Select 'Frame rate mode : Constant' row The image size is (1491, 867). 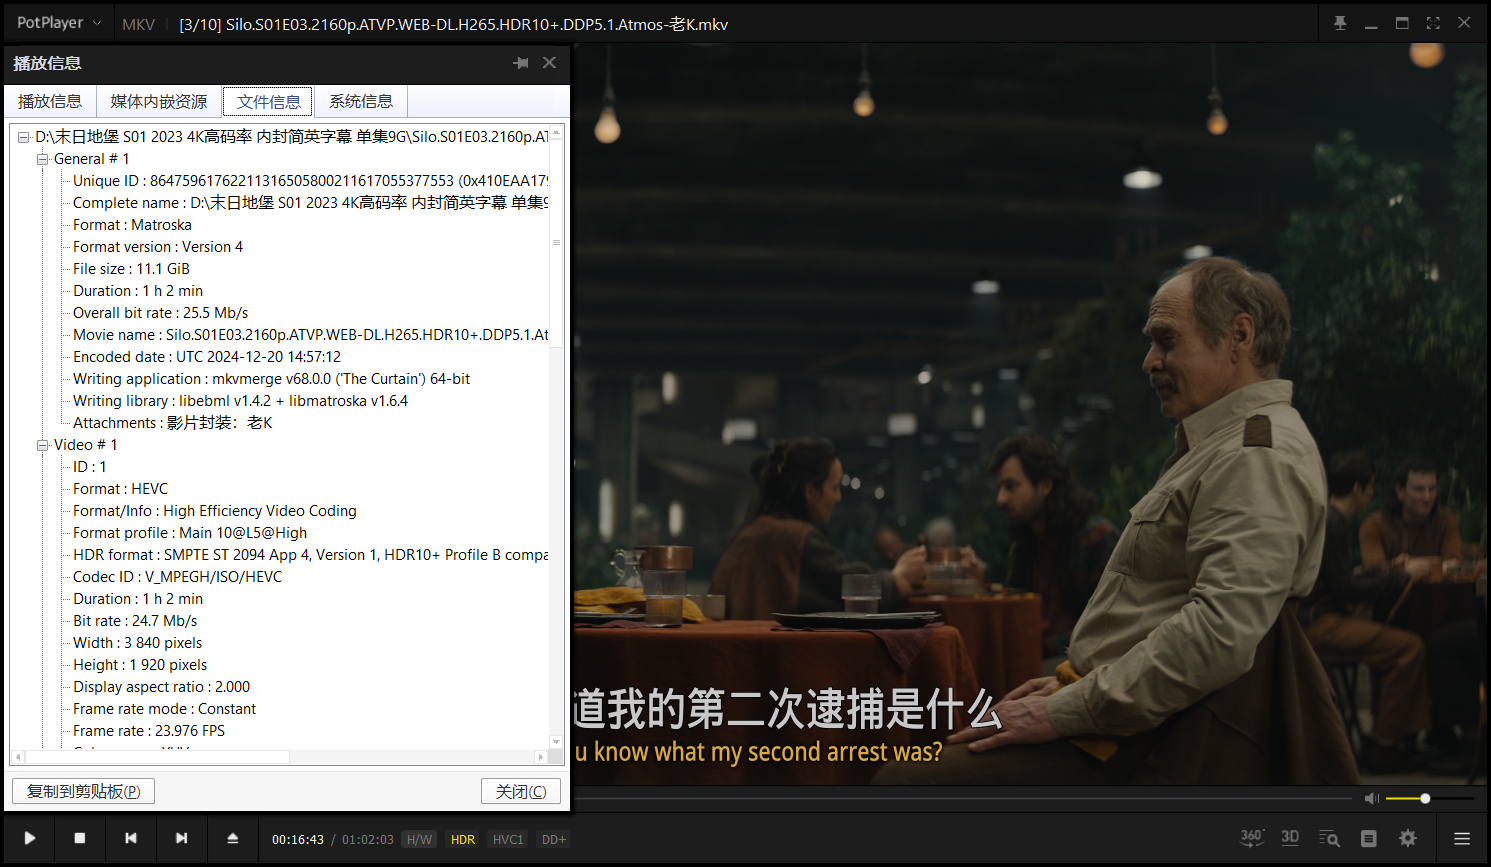(x=164, y=709)
